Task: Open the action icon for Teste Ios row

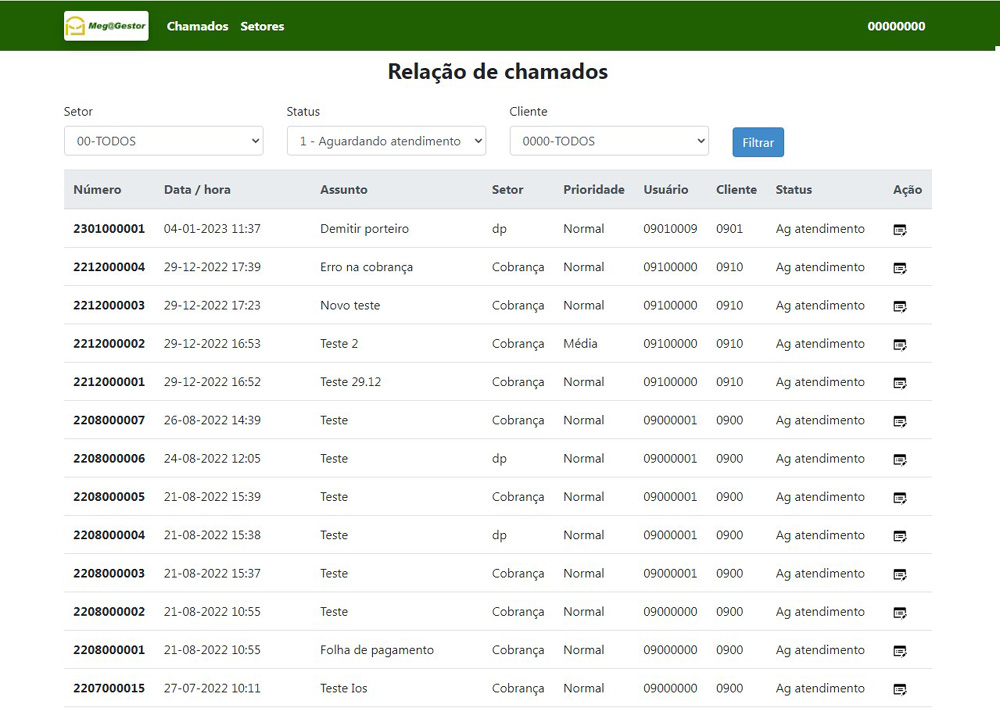Action: [x=900, y=688]
